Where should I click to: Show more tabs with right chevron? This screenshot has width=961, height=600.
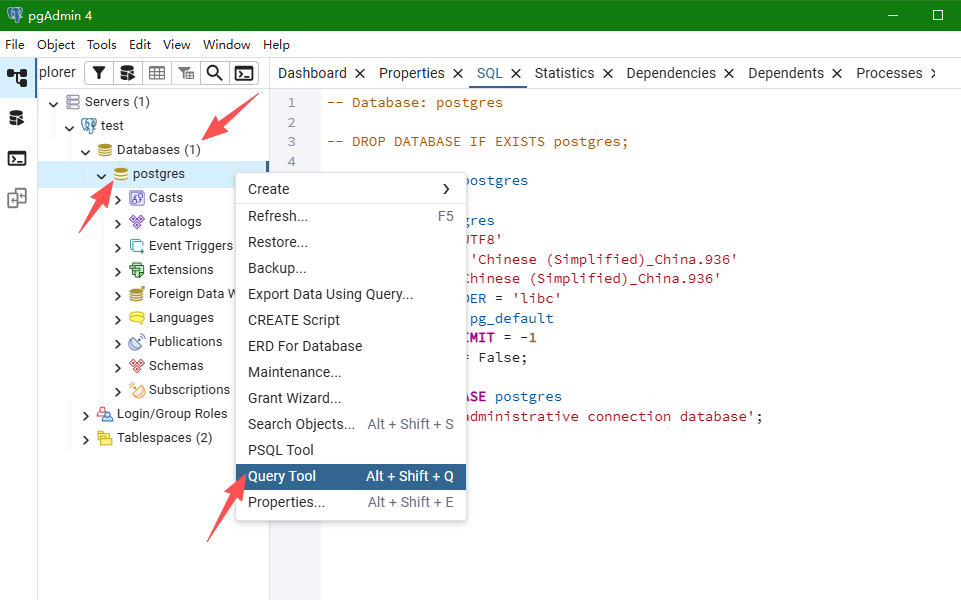tap(933, 74)
